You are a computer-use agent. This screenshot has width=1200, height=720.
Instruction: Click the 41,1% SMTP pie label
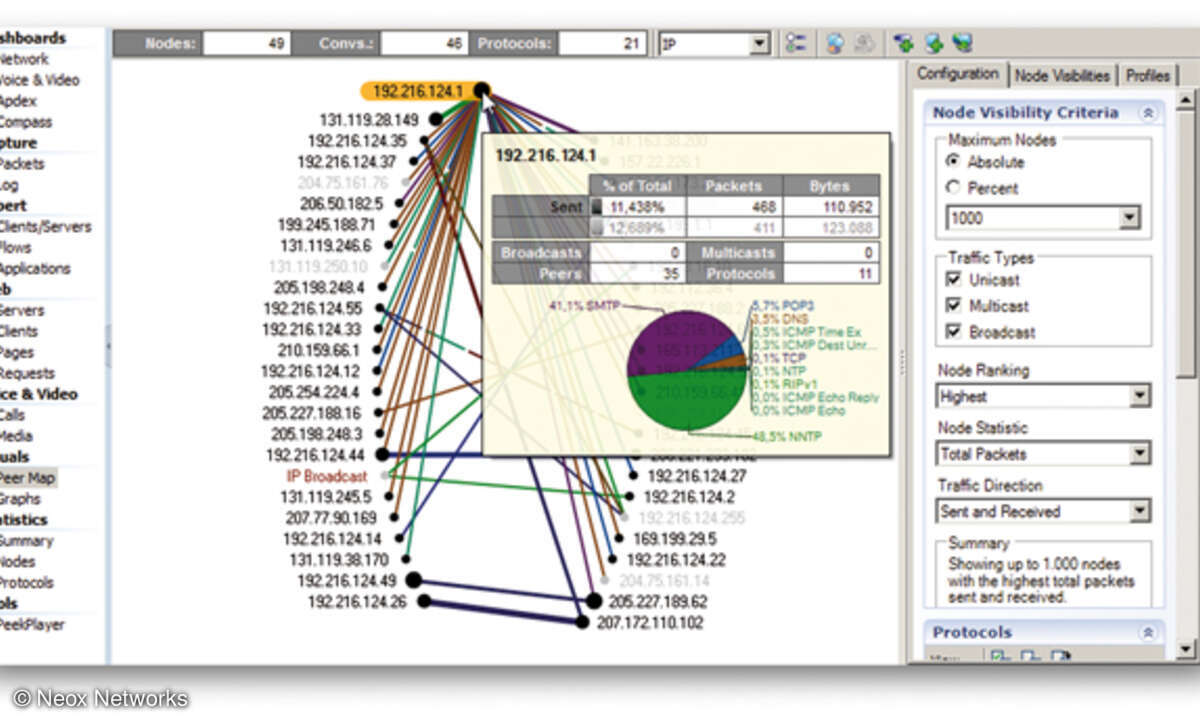tap(583, 306)
